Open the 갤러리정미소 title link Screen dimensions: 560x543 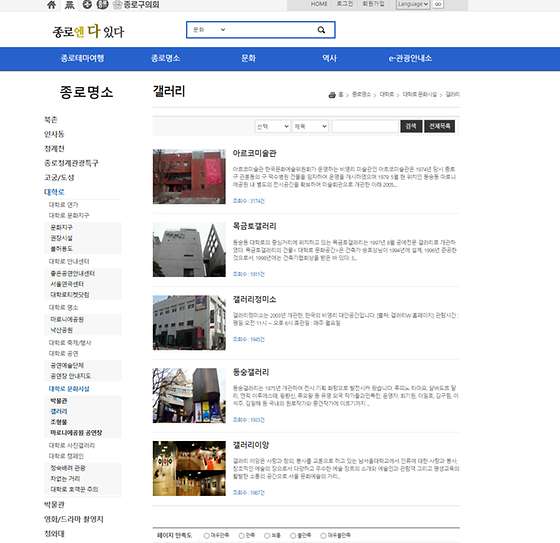[x=255, y=299]
